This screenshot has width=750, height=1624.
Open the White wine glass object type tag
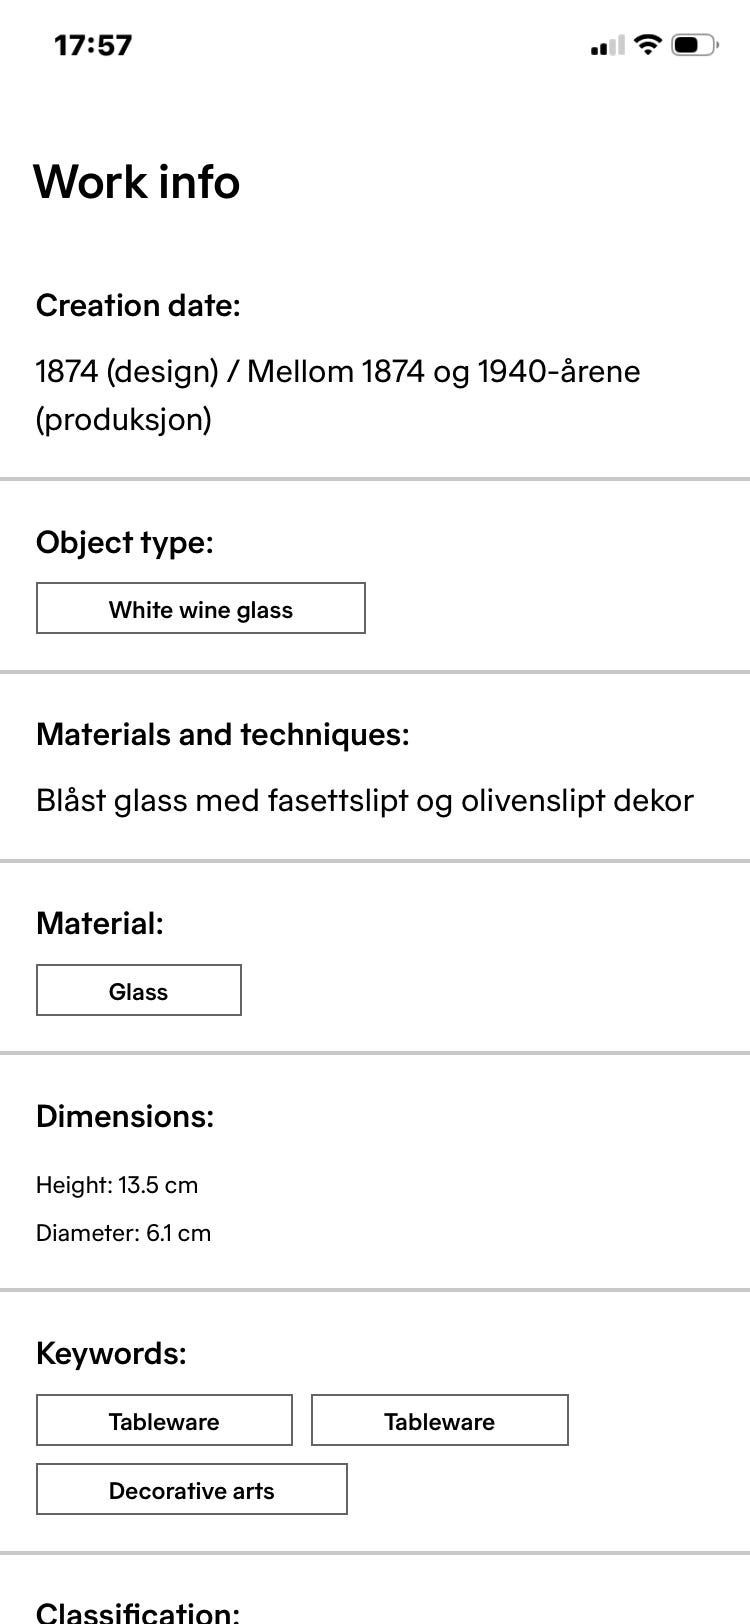[x=201, y=609]
